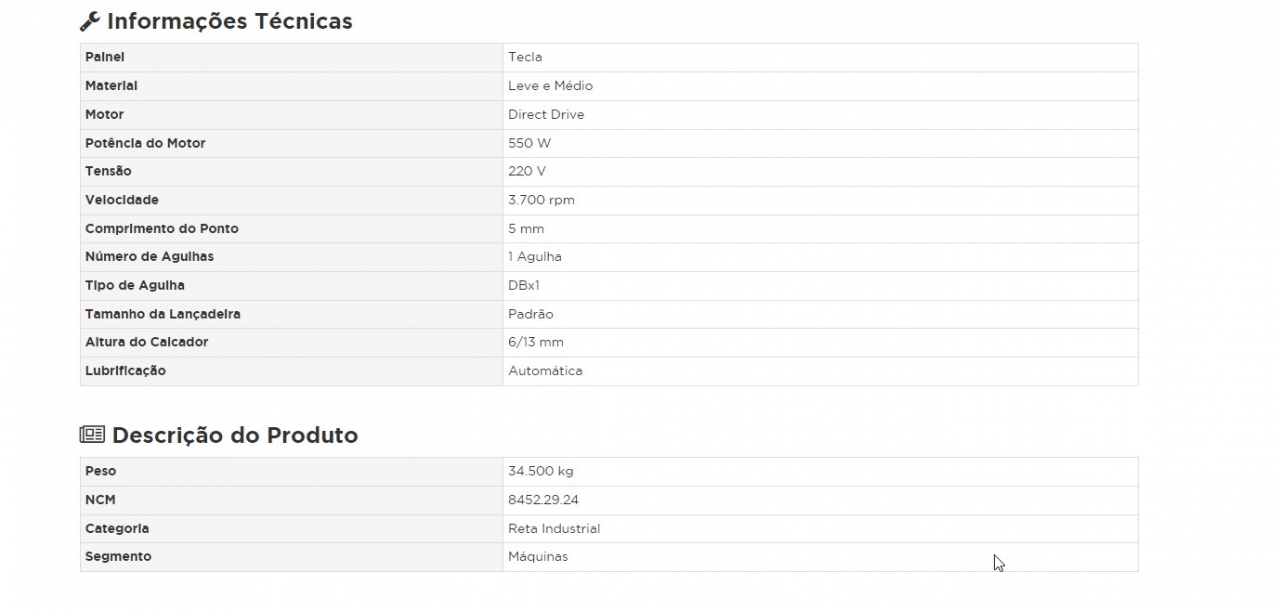The image size is (1280, 611).
Task: Click the Painel row label
Action: pyautogui.click(x=105, y=57)
